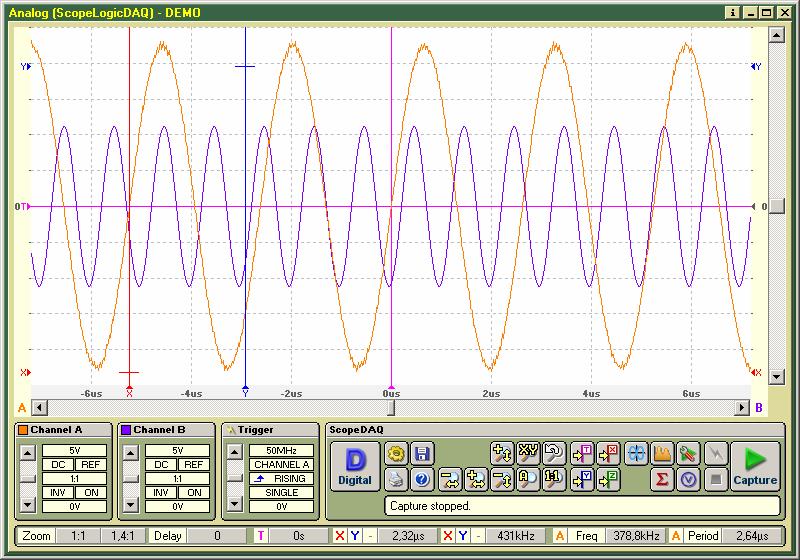Open the orange spectrum analyzer icon

(x=662, y=453)
